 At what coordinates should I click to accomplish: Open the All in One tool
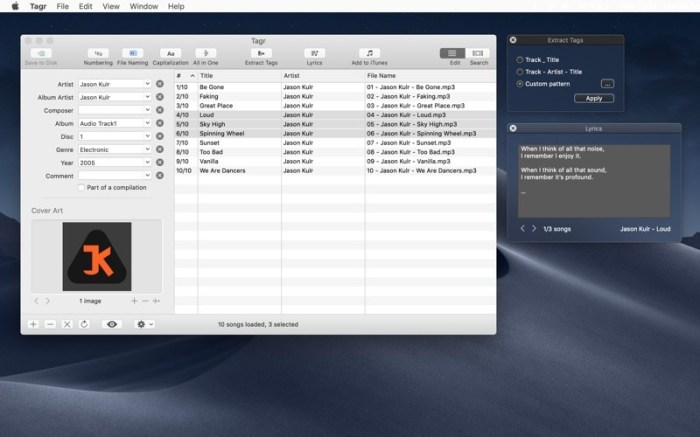pyautogui.click(x=205, y=53)
